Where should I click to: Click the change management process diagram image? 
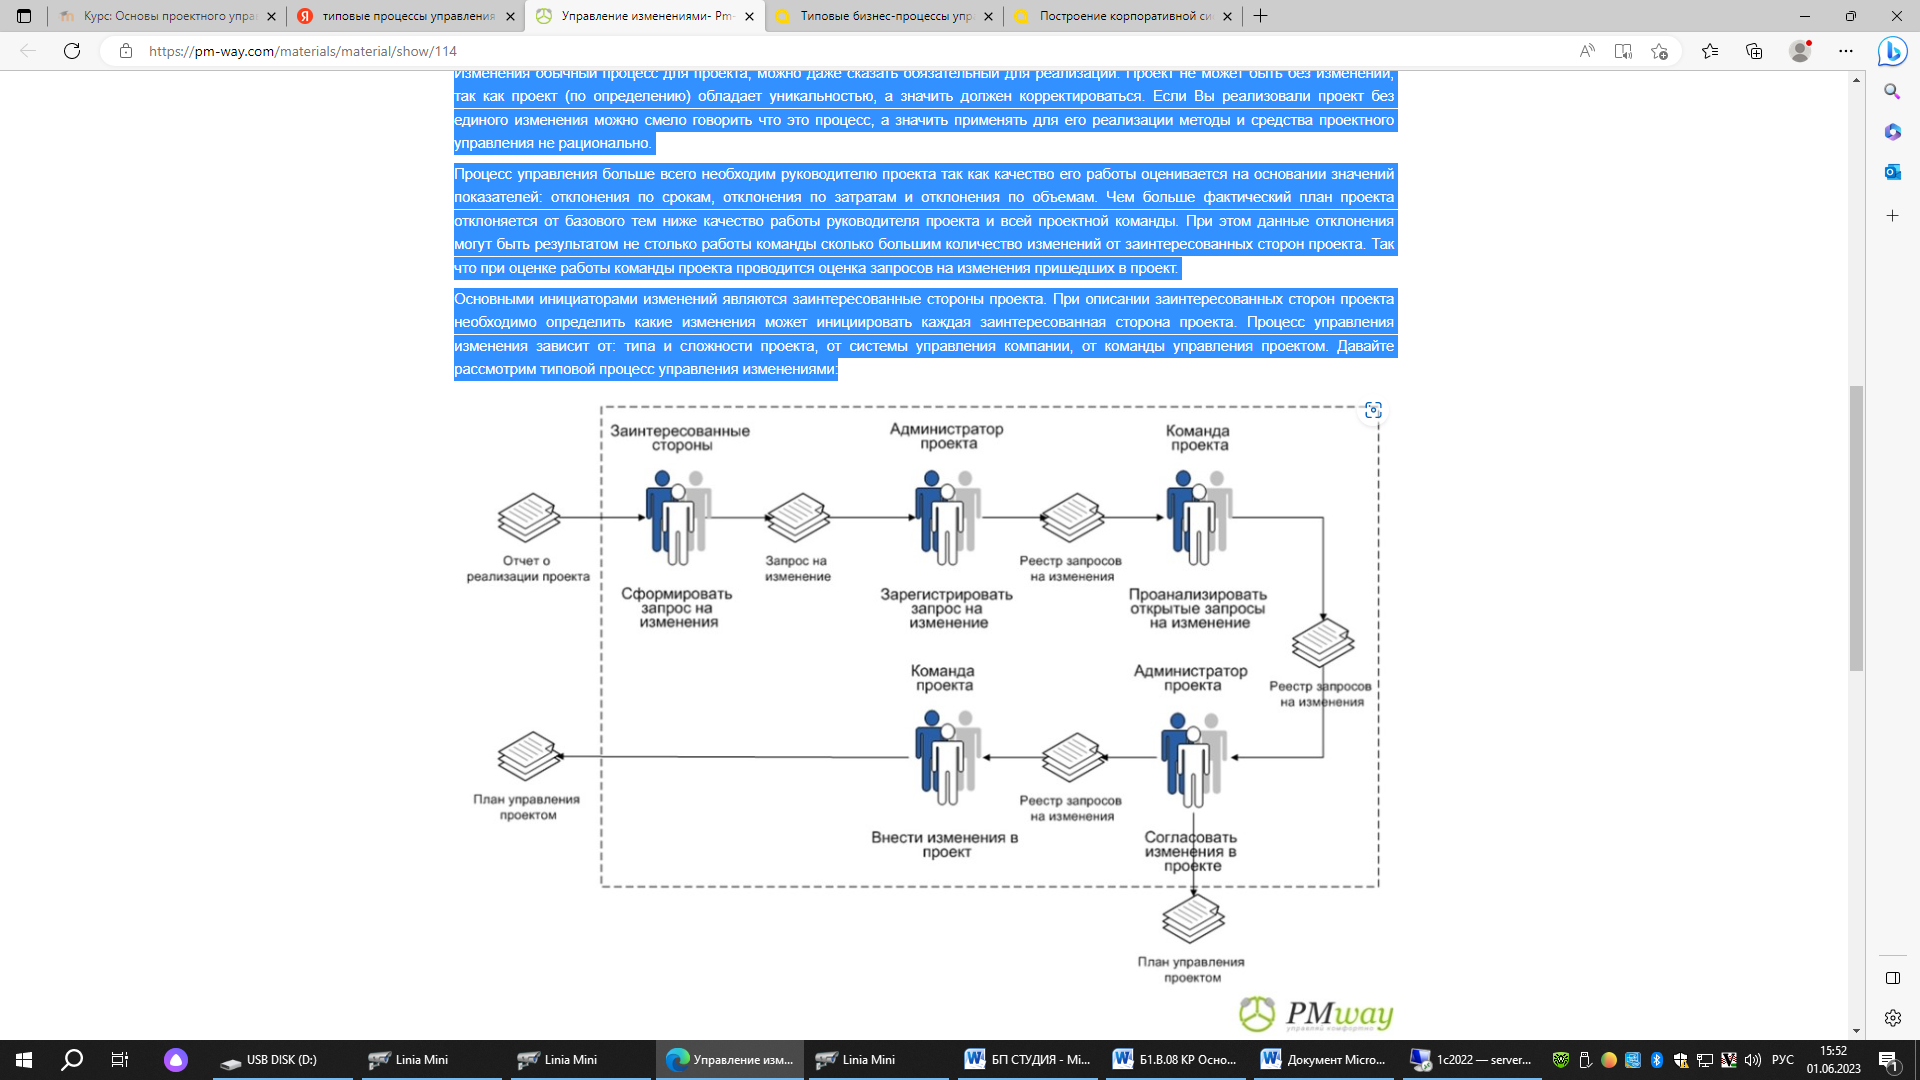925,718
